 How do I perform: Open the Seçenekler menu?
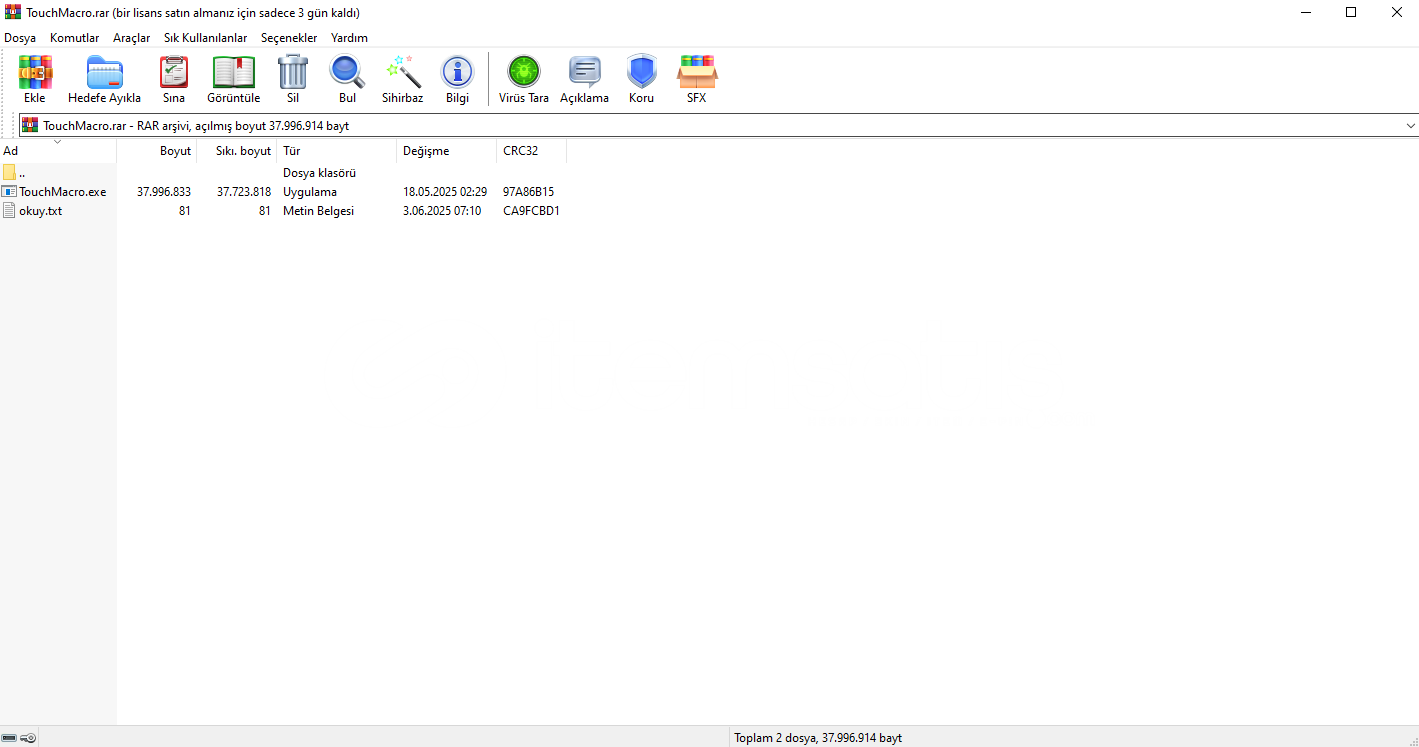point(289,38)
